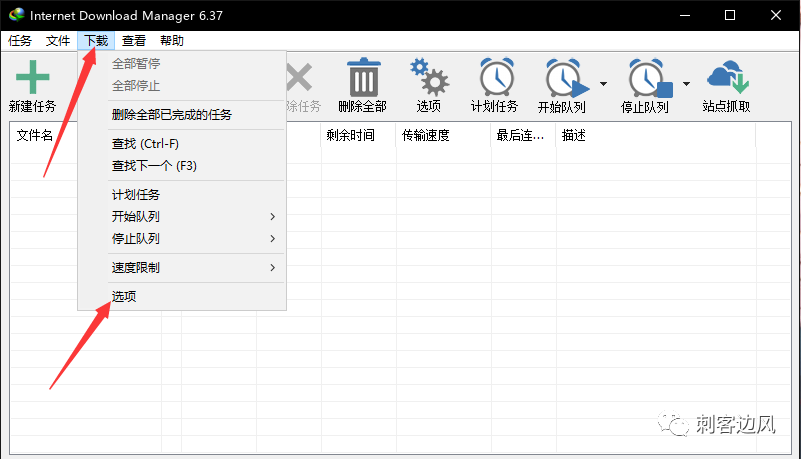Sort by the 剩余时间 column header

point(358,135)
